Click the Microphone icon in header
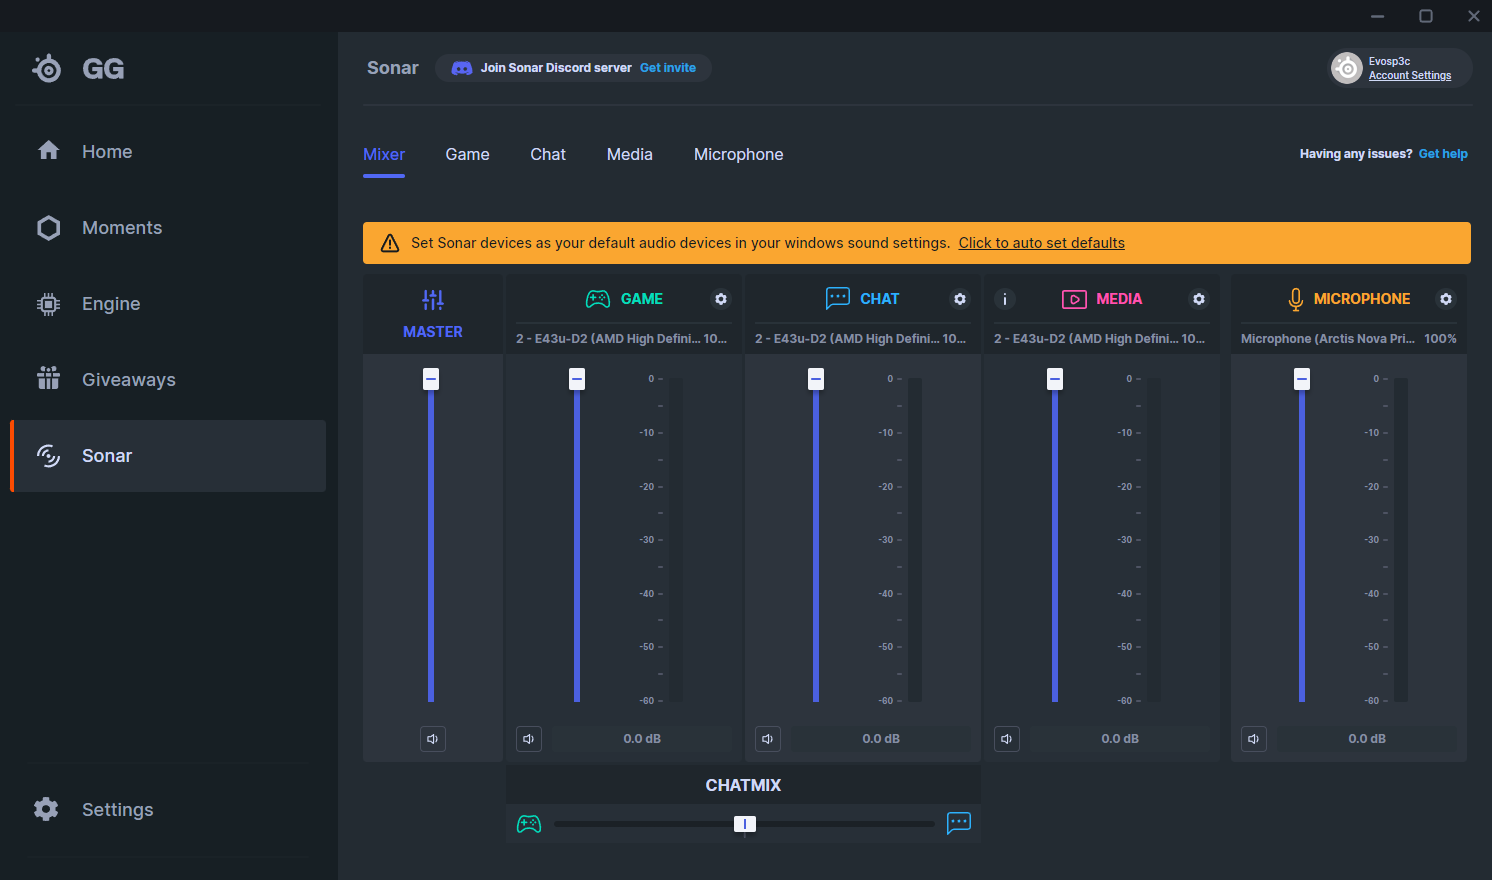 [1296, 299]
